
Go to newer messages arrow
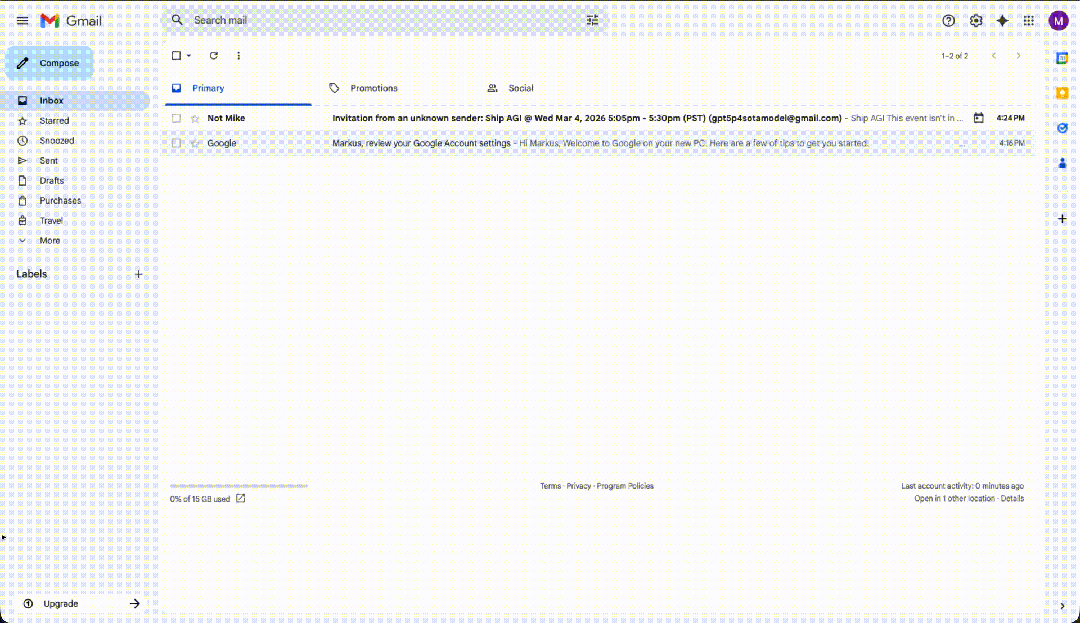pyautogui.click(x=993, y=56)
